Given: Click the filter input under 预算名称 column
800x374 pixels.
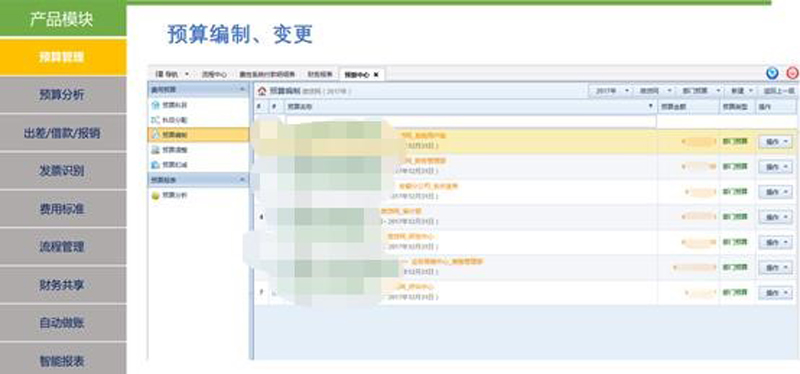Looking at the screenshot, I should [x=471, y=121].
